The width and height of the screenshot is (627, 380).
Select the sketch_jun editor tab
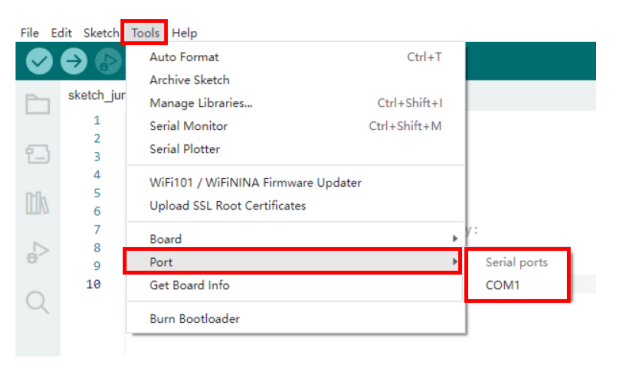point(96,96)
